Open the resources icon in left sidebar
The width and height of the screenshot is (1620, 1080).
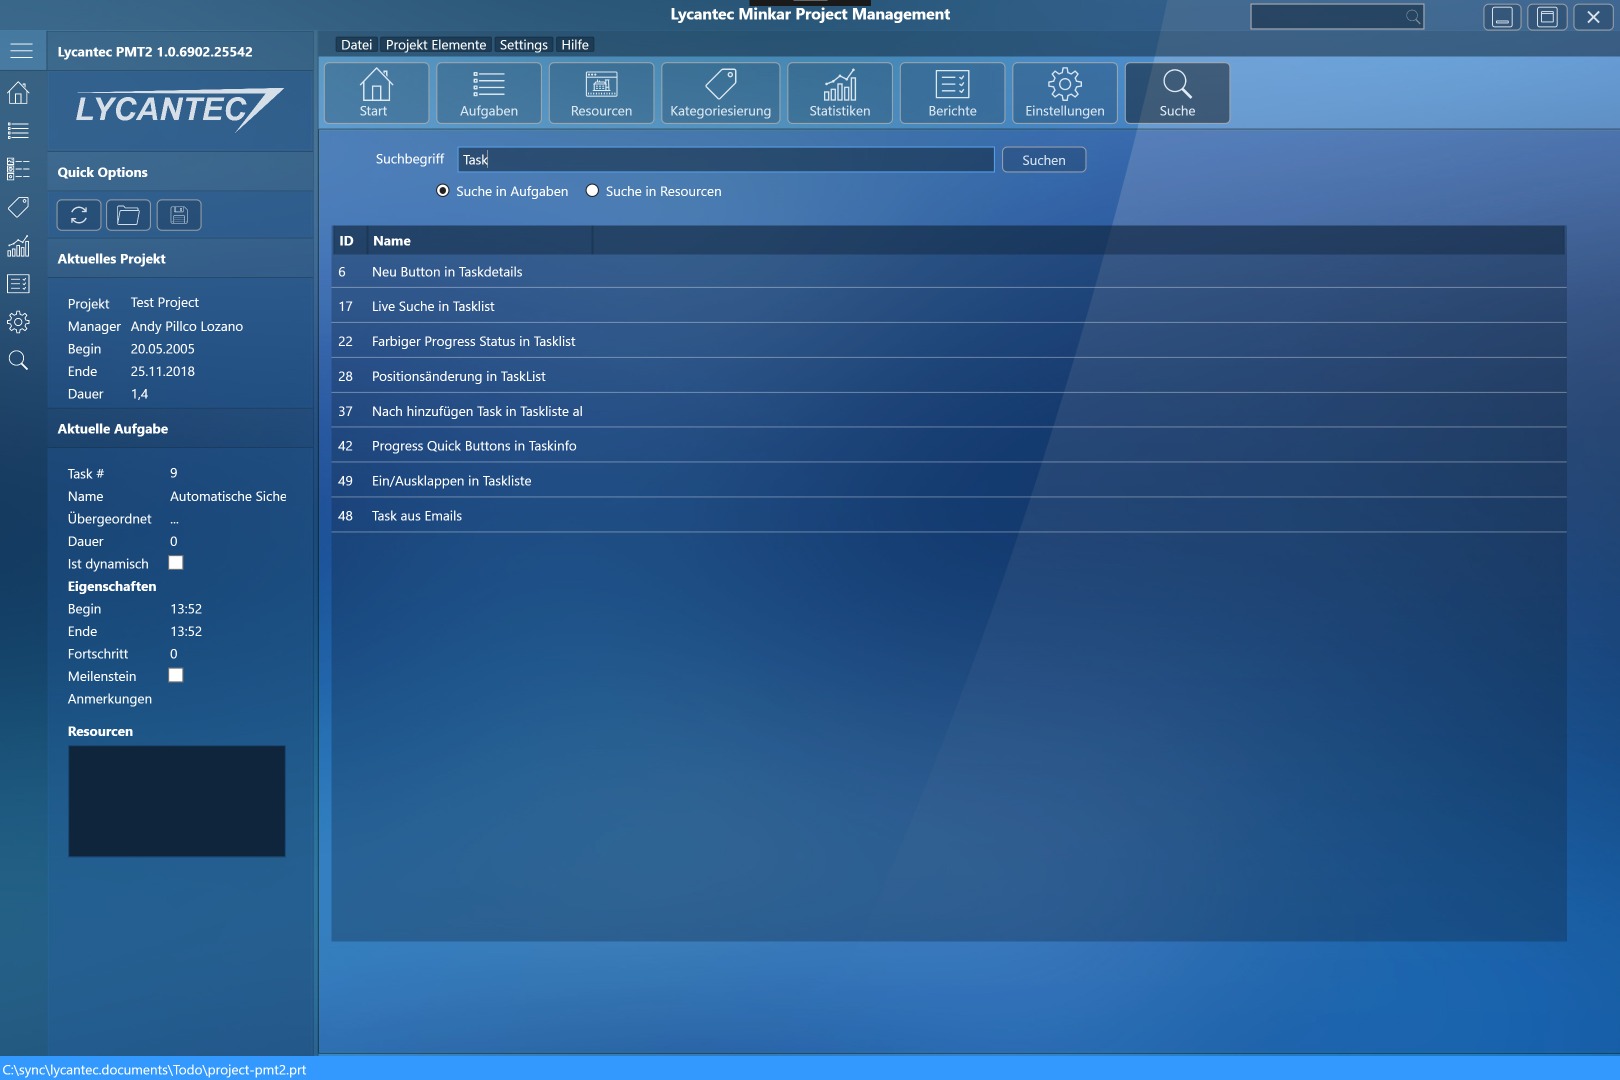coord(18,169)
